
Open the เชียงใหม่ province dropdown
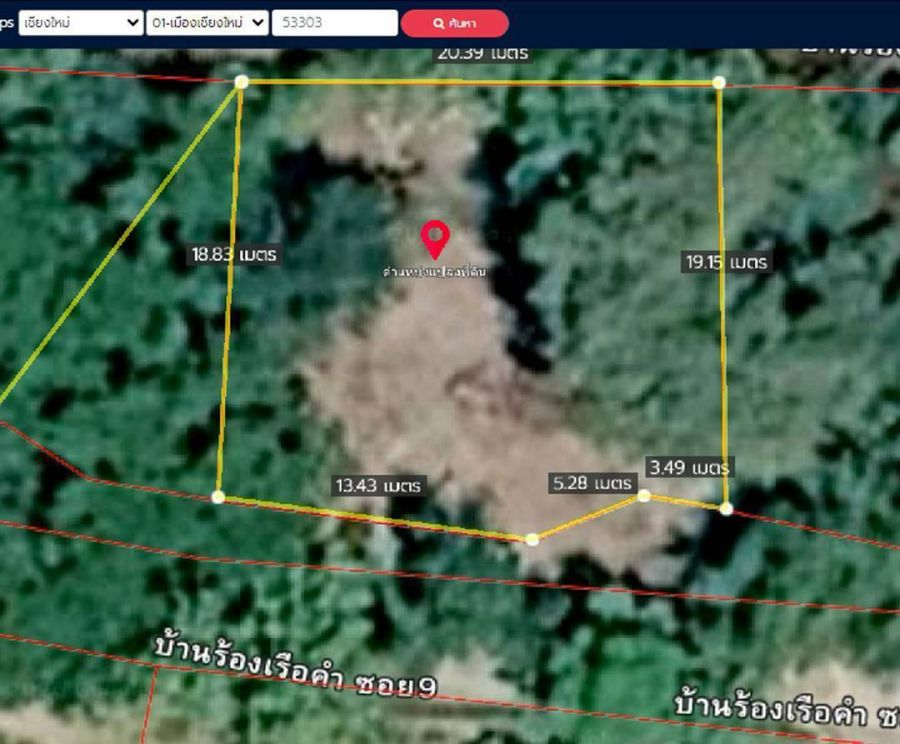click(x=81, y=23)
